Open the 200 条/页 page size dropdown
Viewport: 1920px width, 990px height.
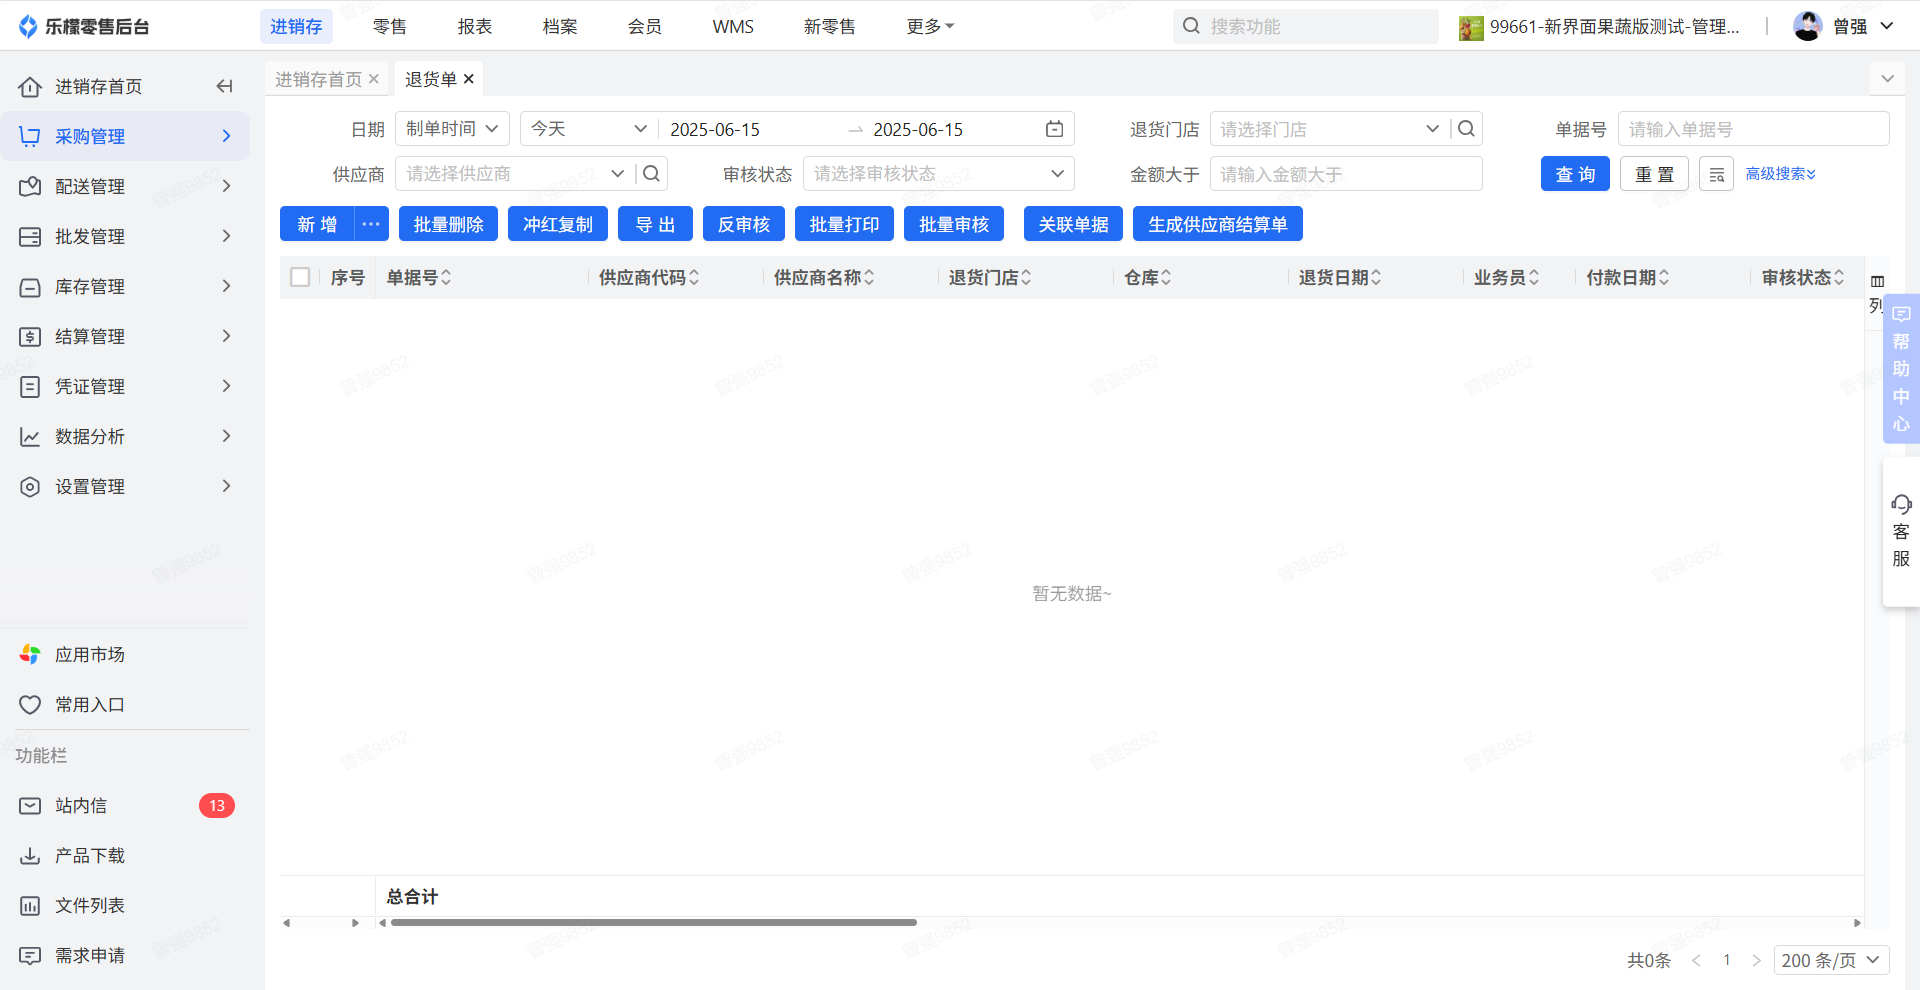pos(1831,960)
